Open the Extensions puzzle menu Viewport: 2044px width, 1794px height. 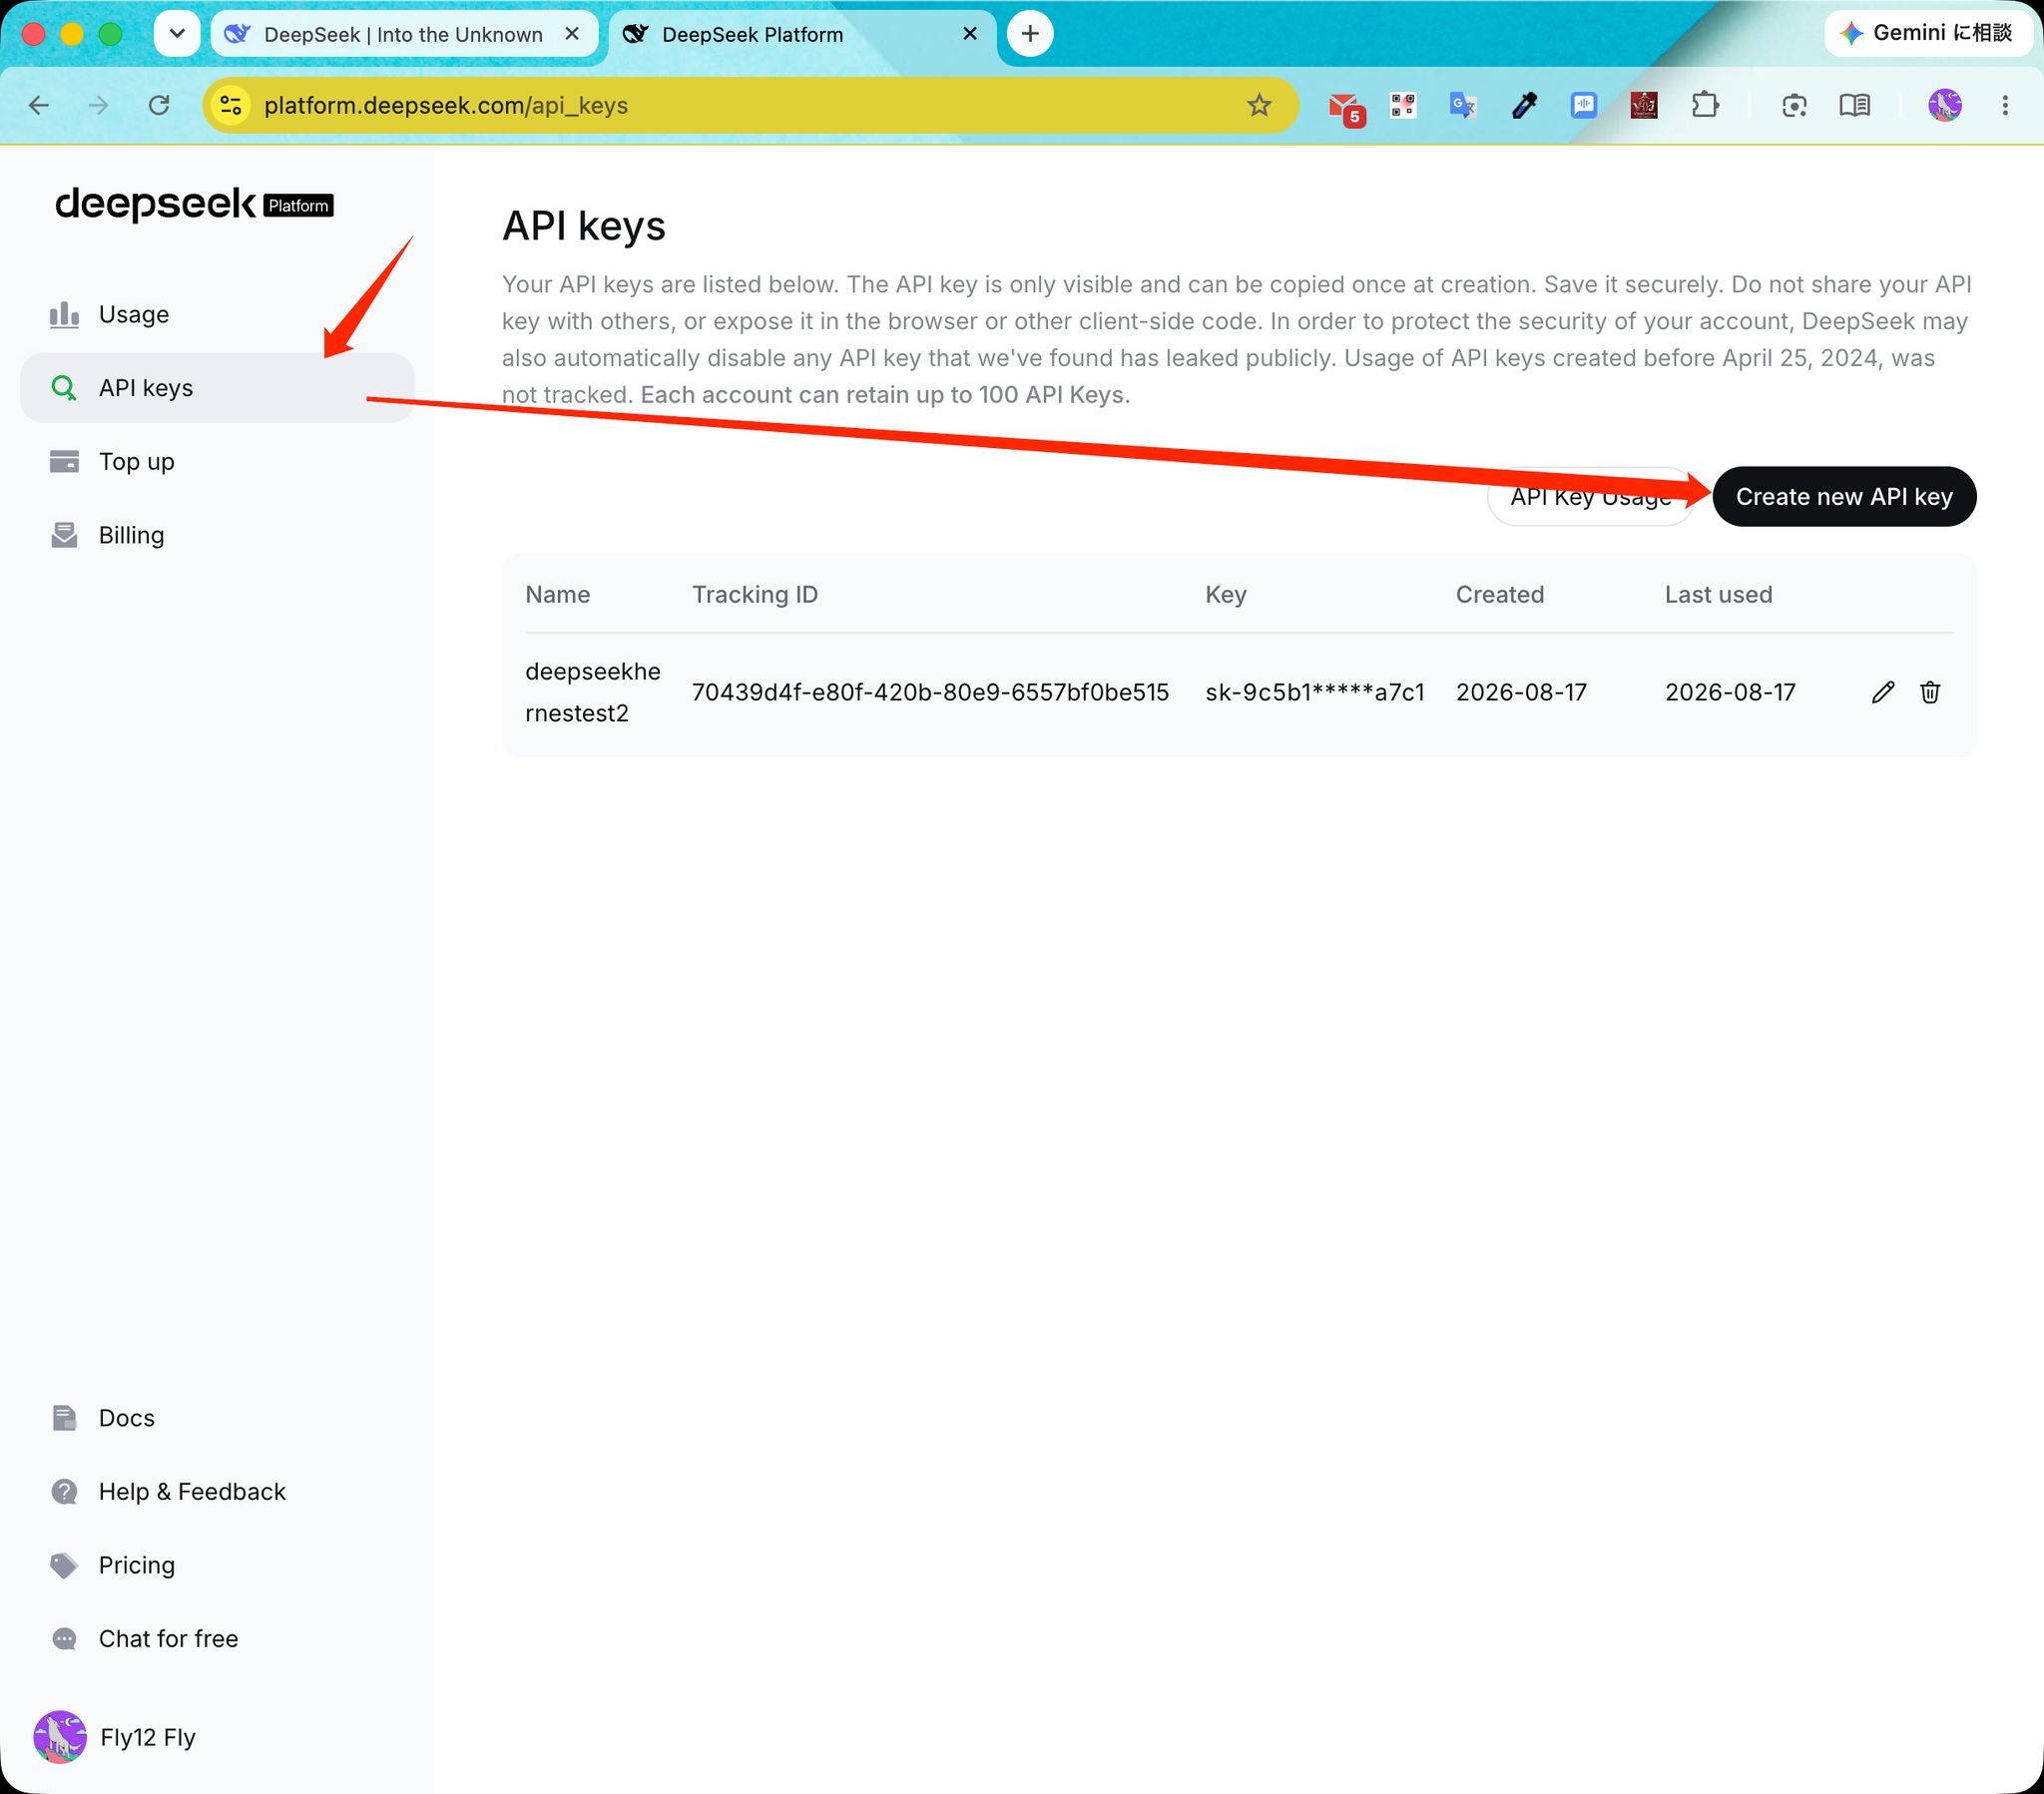tap(1705, 105)
